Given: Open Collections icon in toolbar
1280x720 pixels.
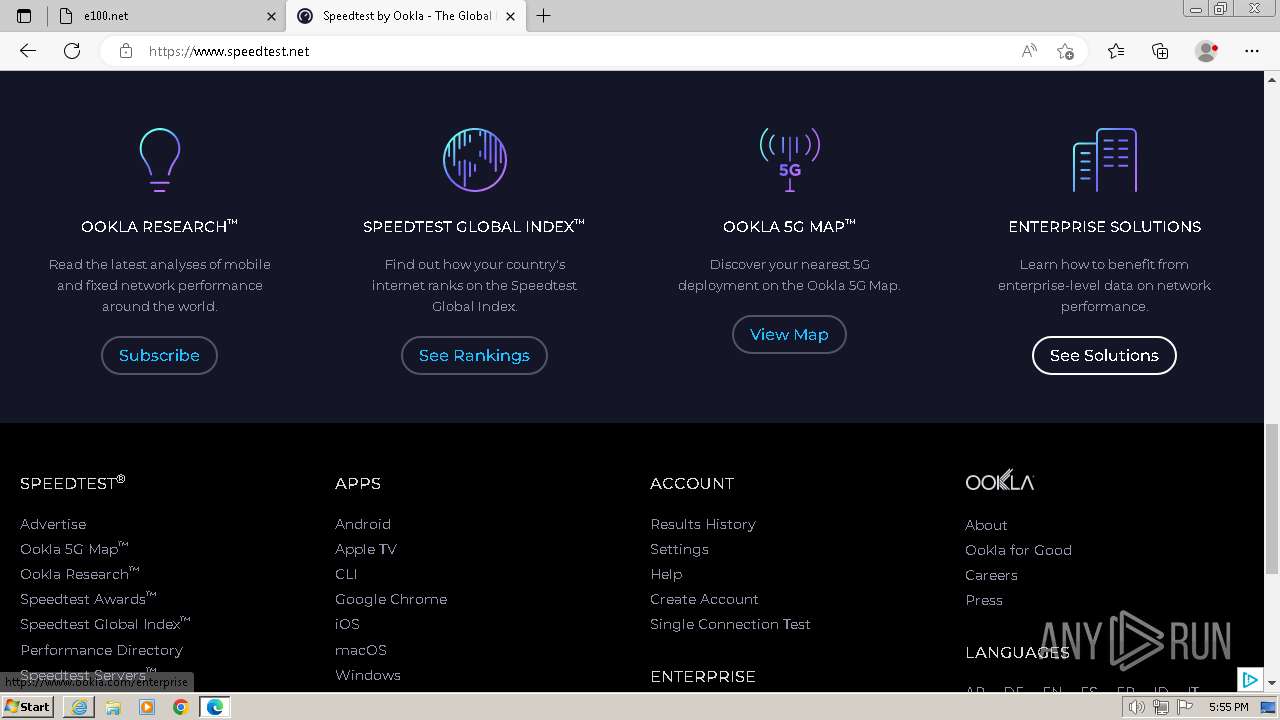Looking at the screenshot, I should click(x=1160, y=51).
